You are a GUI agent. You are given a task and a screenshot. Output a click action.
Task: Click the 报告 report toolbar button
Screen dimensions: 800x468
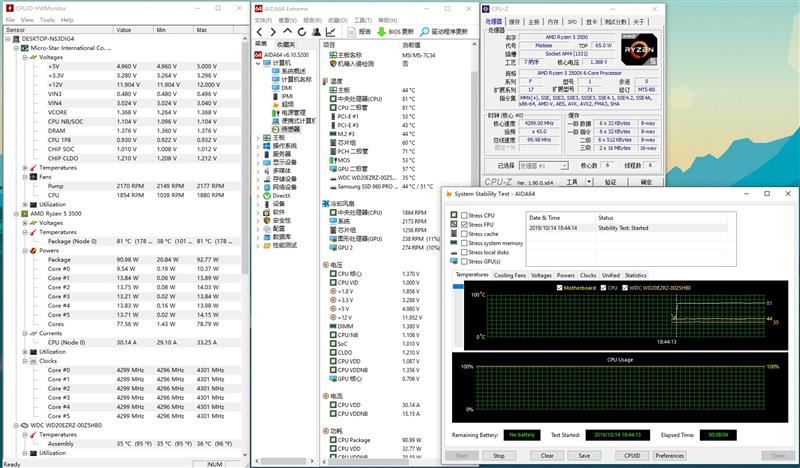[x=359, y=32]
